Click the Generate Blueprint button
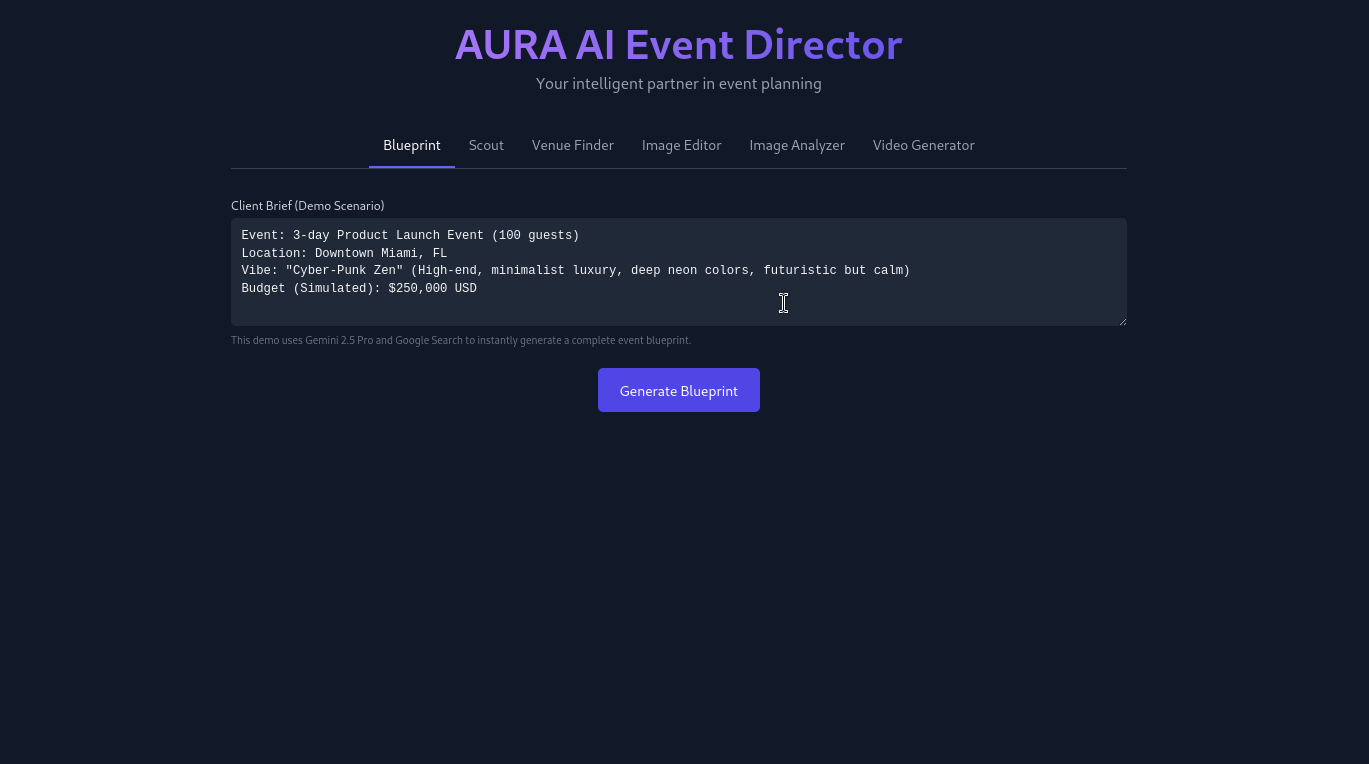1369x764 pixels. pyautogui.click(x=678, y=390)
